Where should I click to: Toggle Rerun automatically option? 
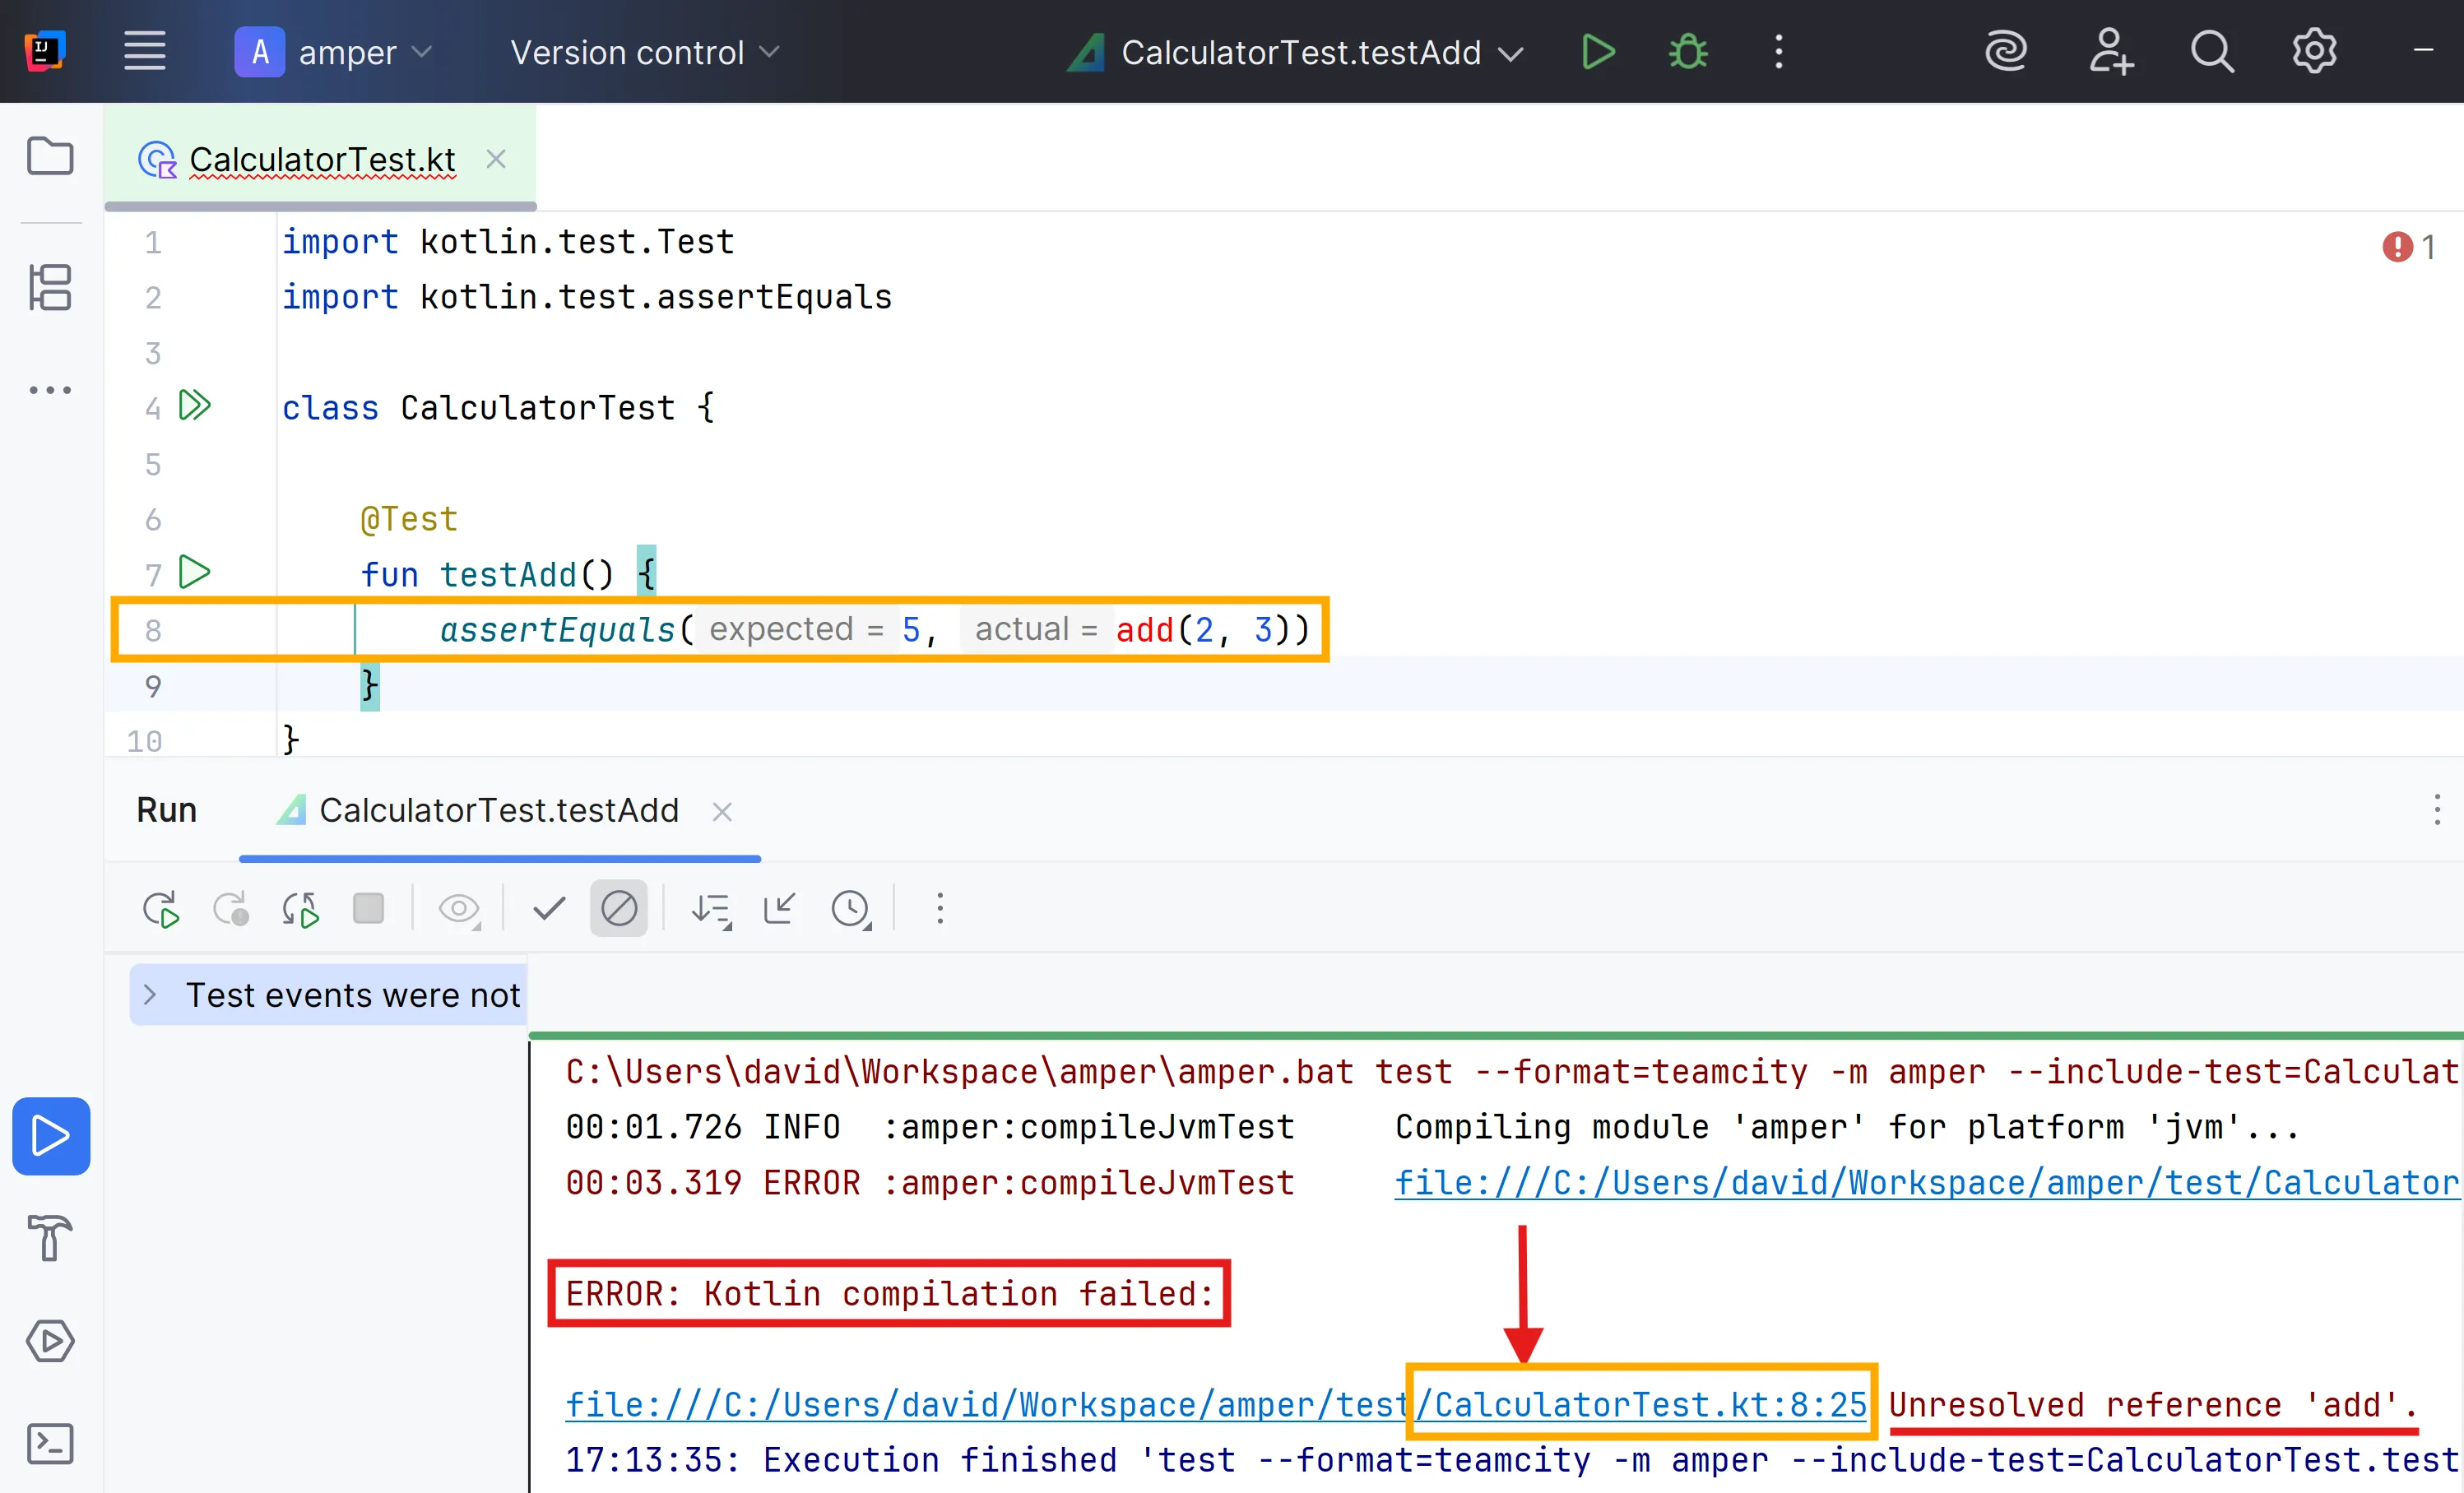299,908
